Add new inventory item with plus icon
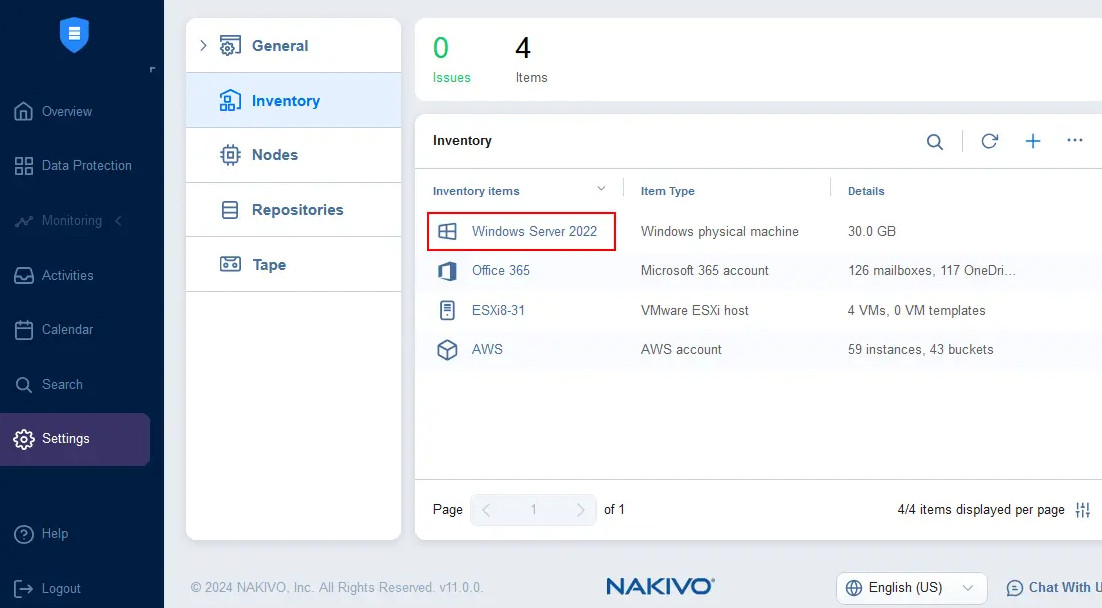The image size is (1102, 608). 1033,141
